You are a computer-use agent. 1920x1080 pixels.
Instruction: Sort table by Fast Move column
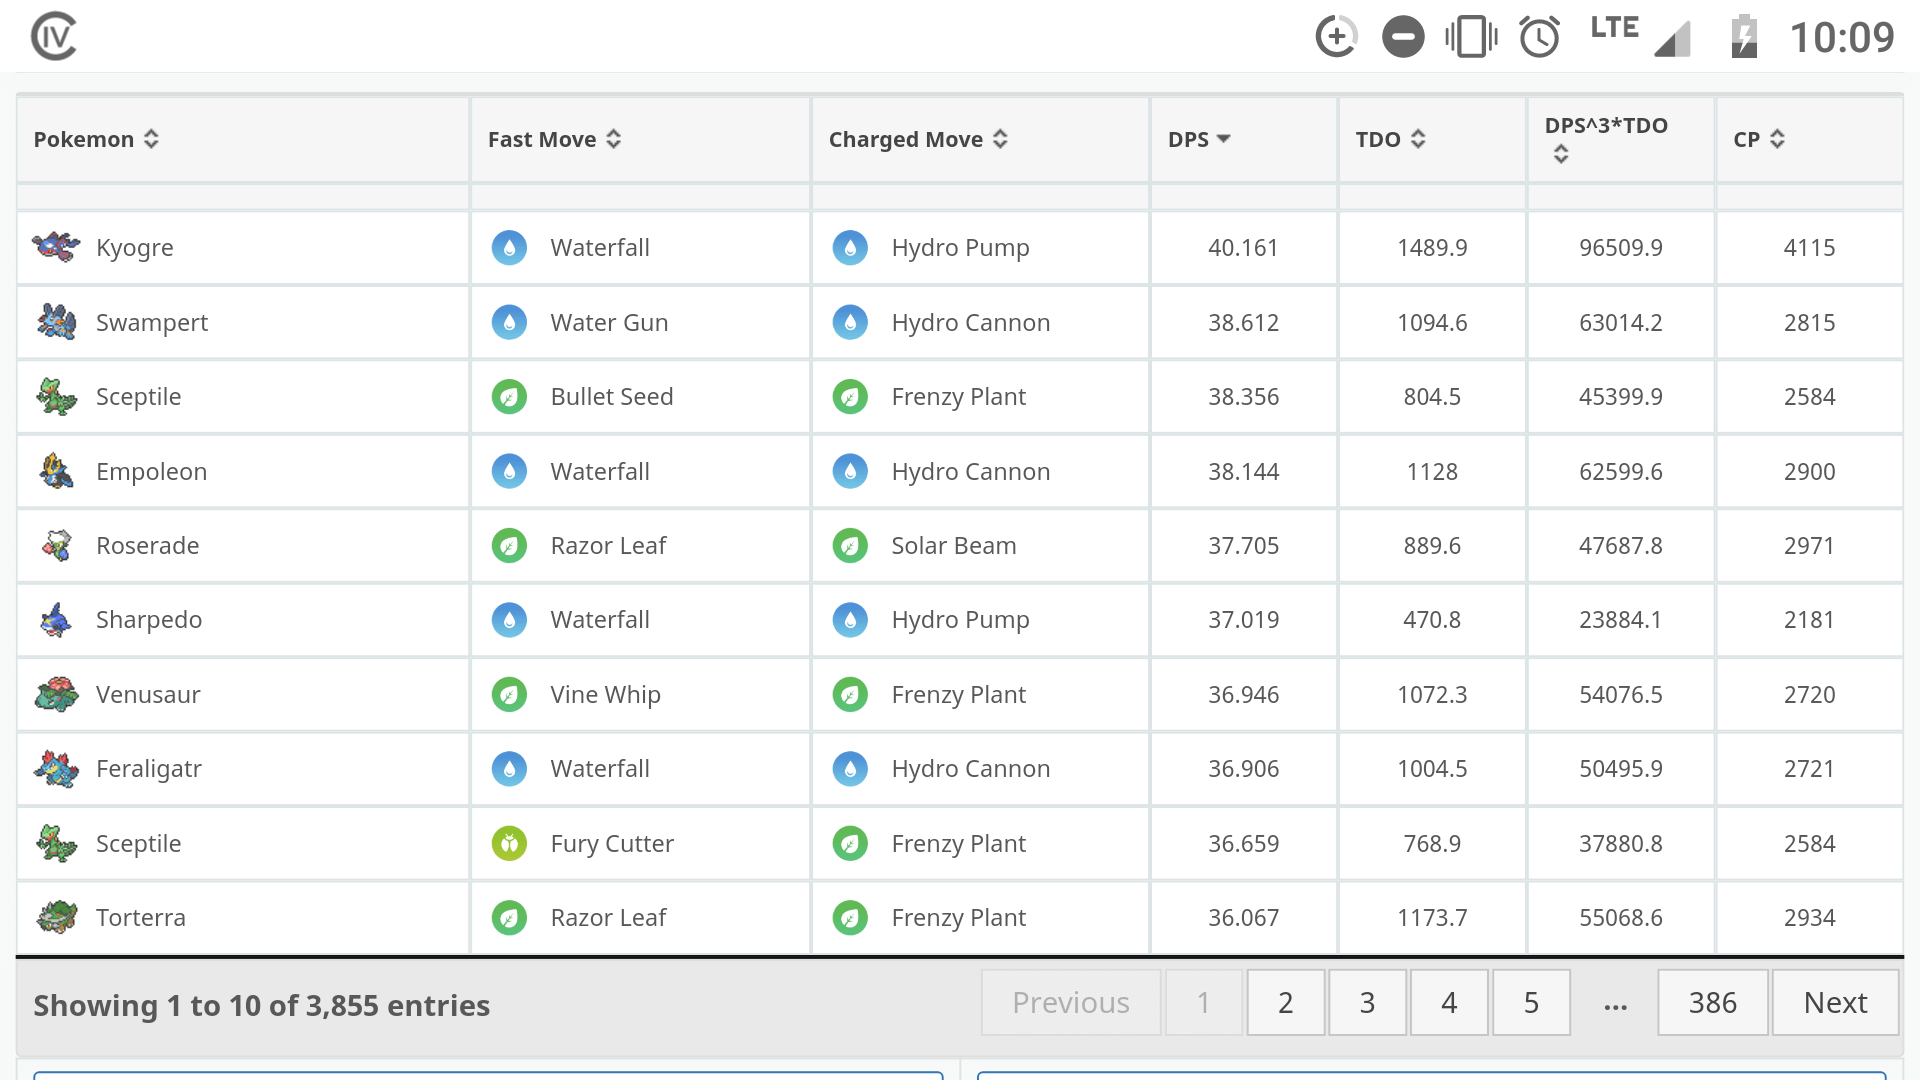click(x=640, y=139)
